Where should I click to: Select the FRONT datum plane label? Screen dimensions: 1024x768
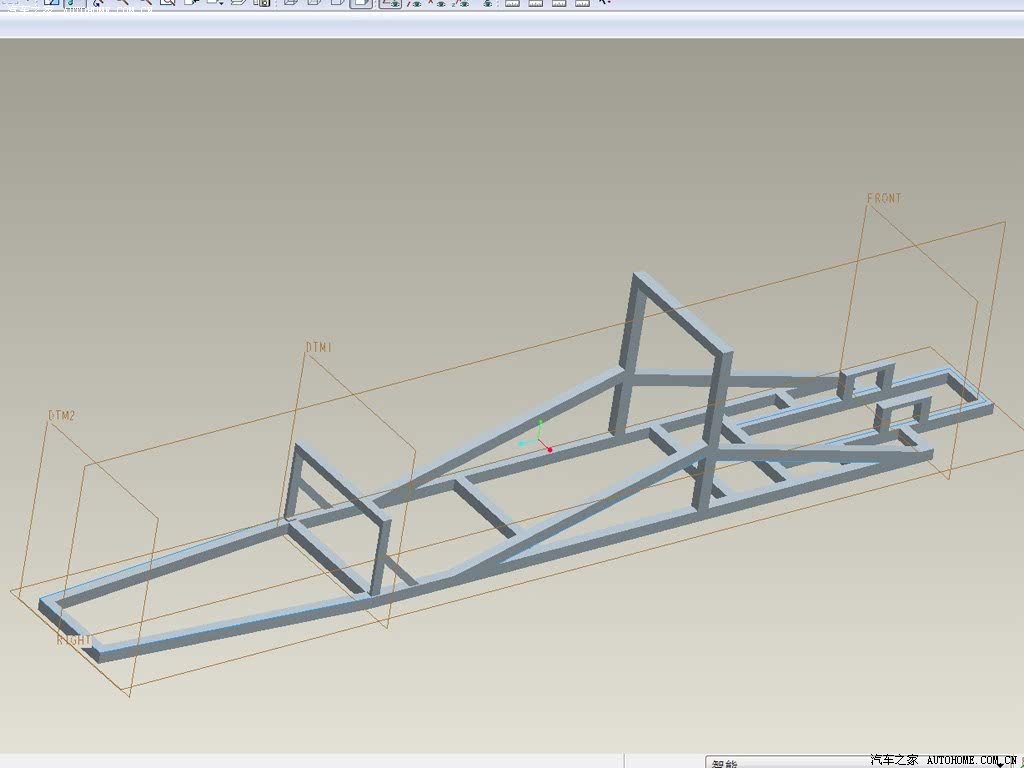coord(884,198)
